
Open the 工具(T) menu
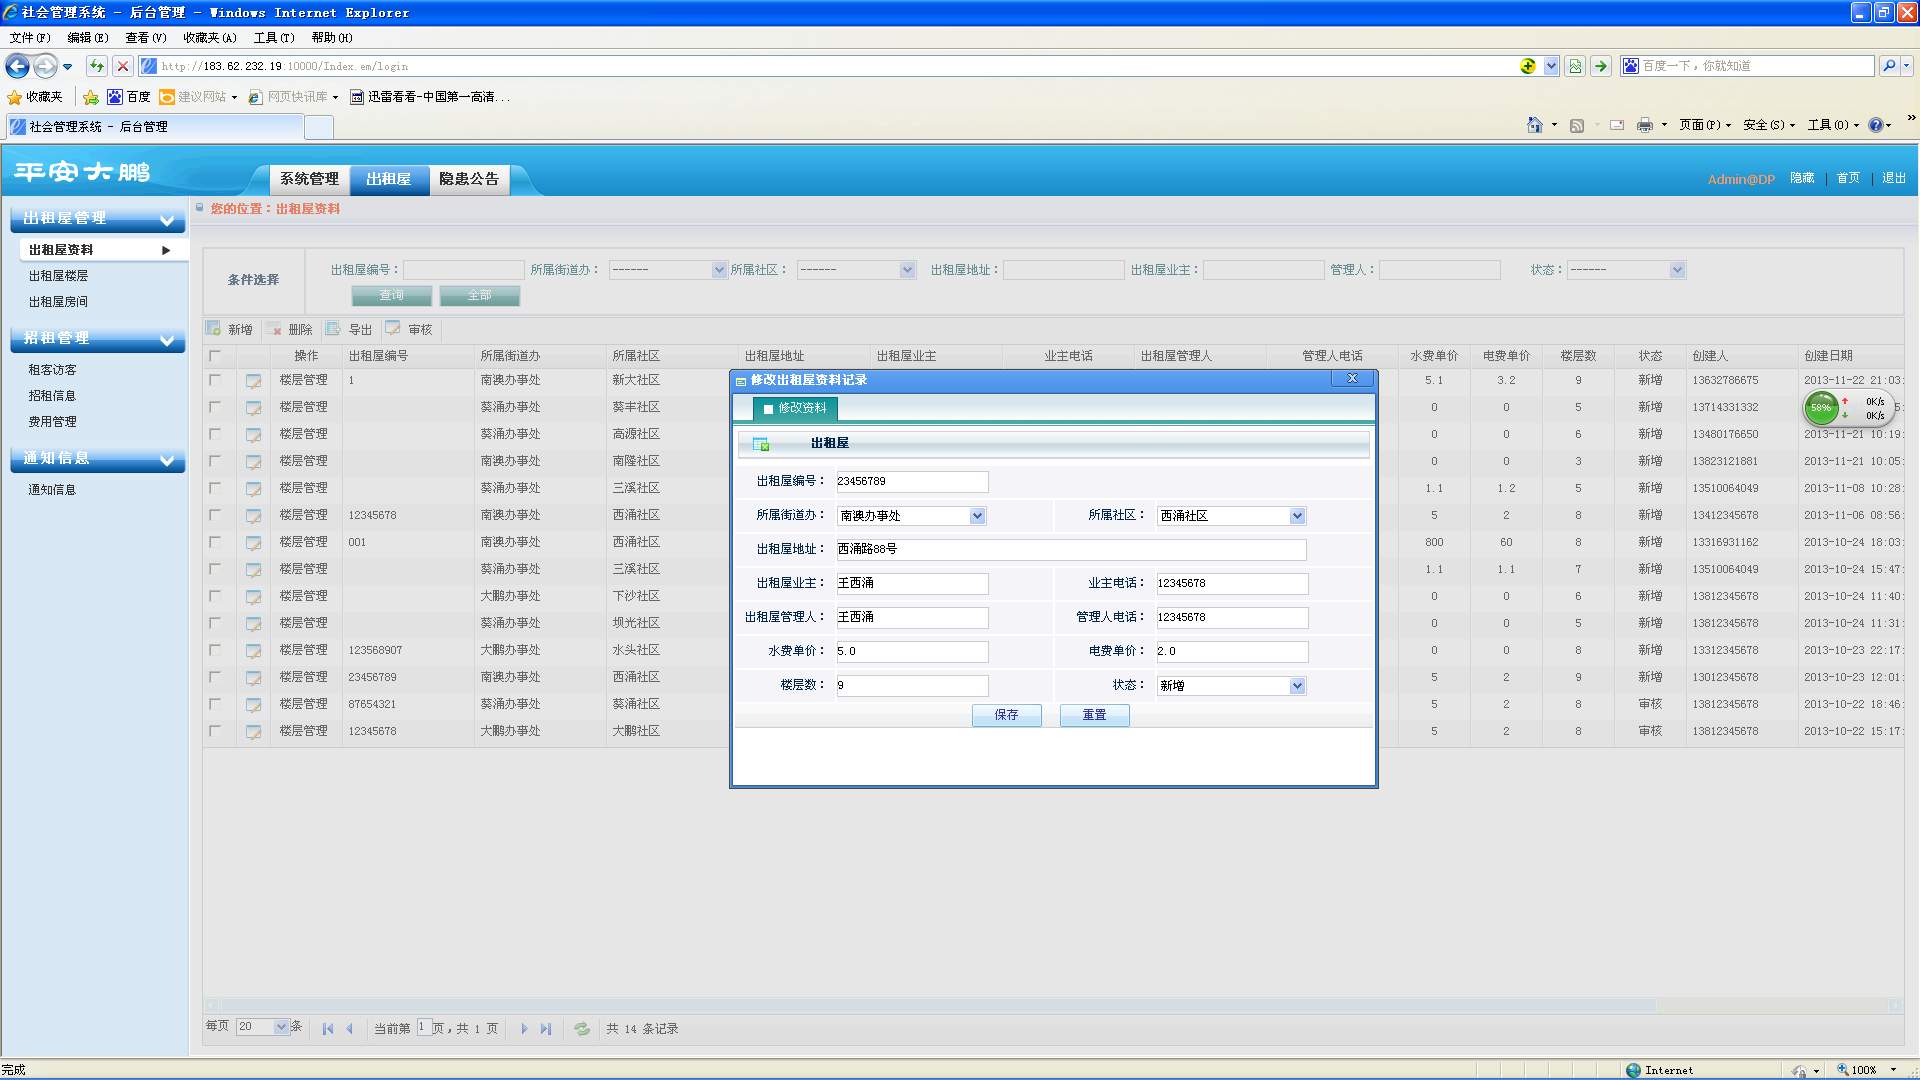274,38
